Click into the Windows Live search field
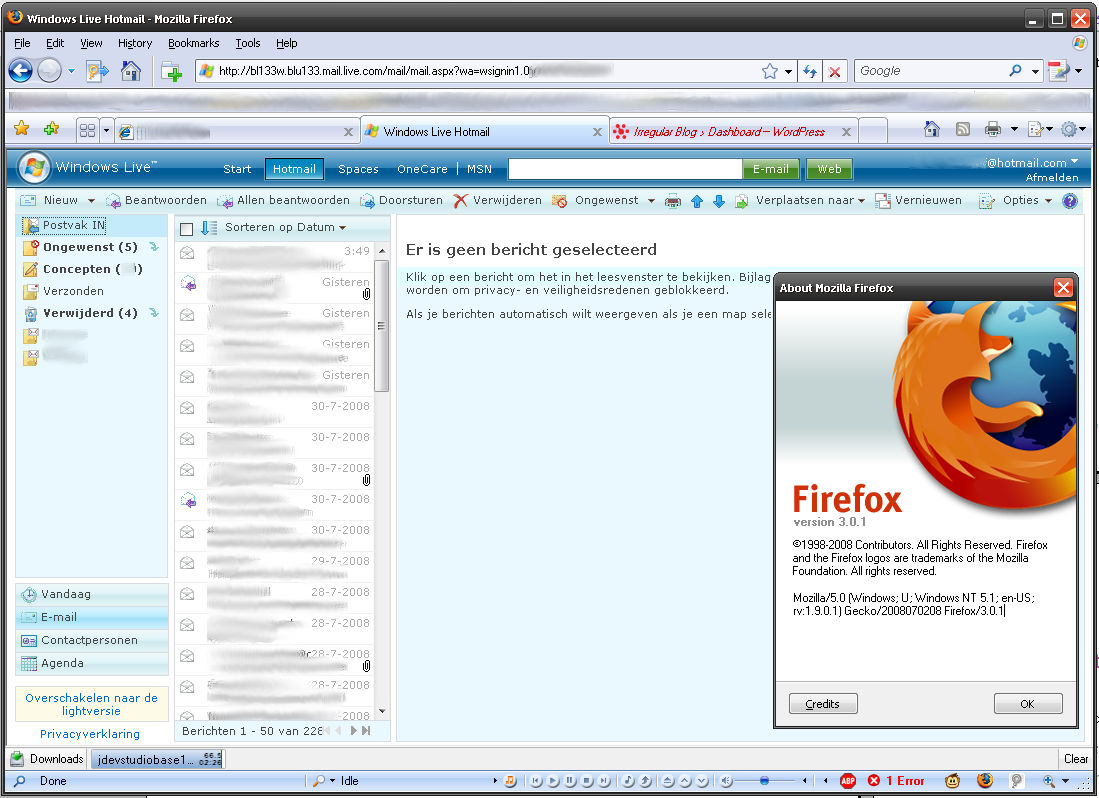 [625, 169]
